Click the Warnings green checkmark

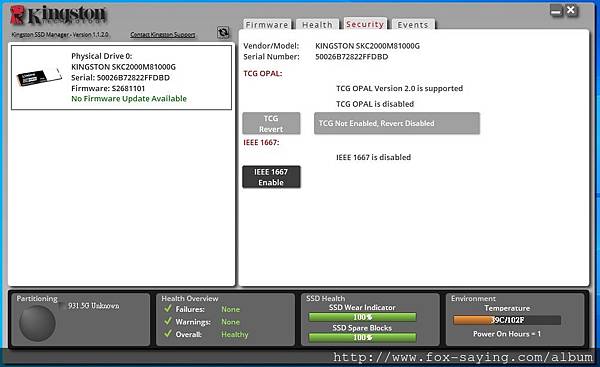point(168,321)
